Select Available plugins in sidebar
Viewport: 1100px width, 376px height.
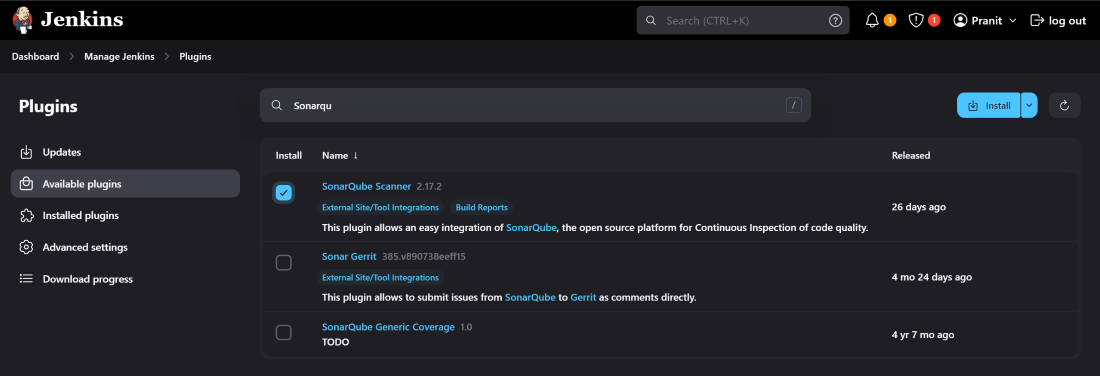(x=125, y=184)
